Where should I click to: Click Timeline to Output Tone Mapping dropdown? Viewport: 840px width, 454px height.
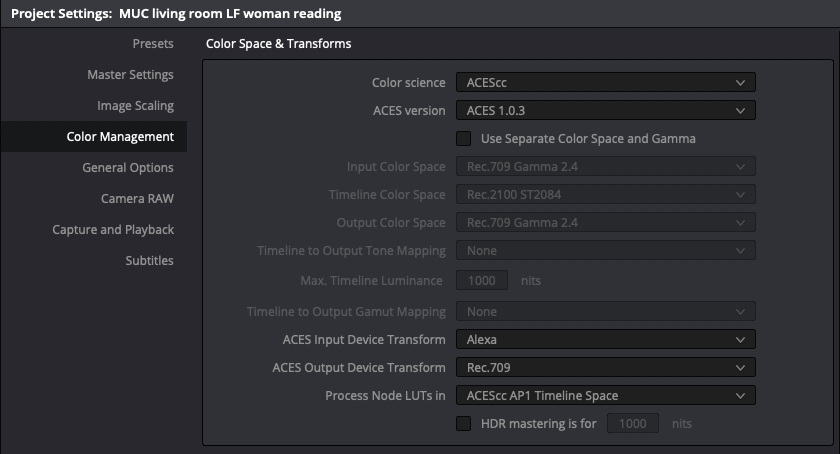(605, 251)
